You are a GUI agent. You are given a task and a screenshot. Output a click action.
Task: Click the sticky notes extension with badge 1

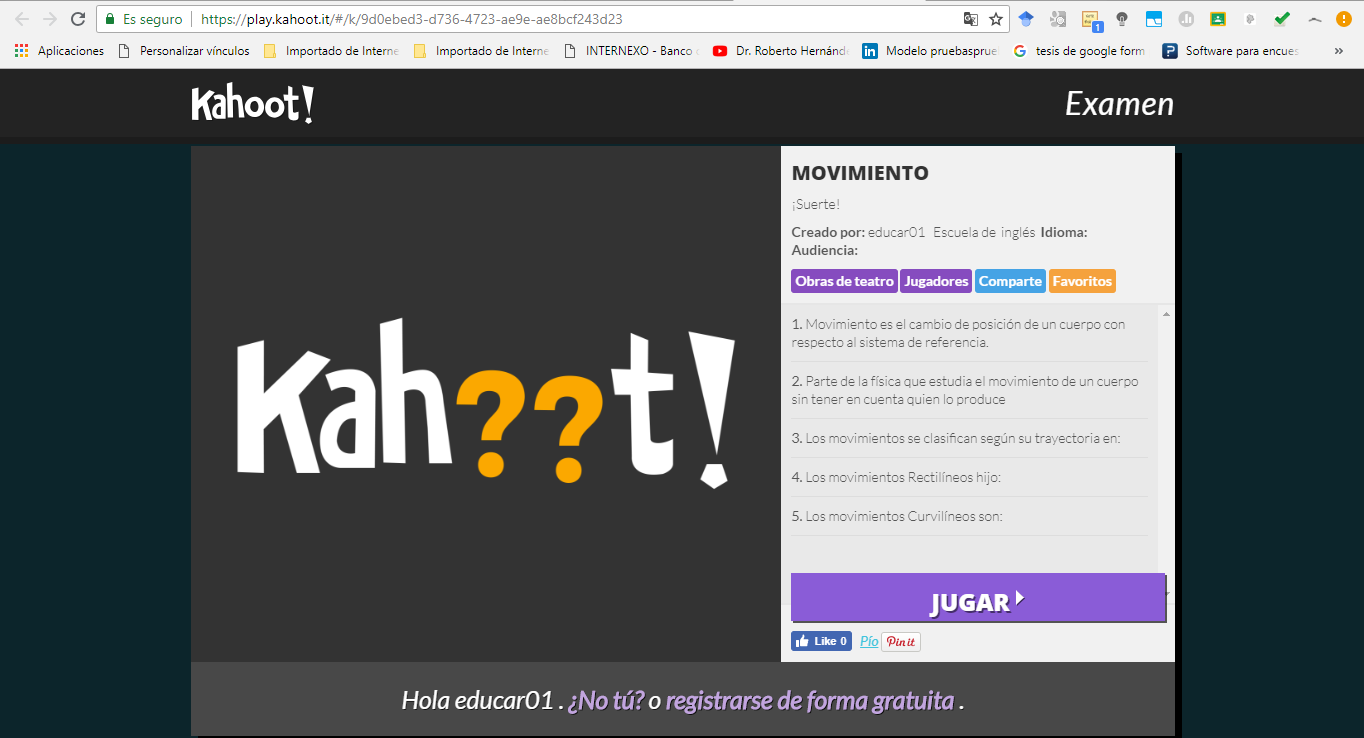tap(1090, 19)
